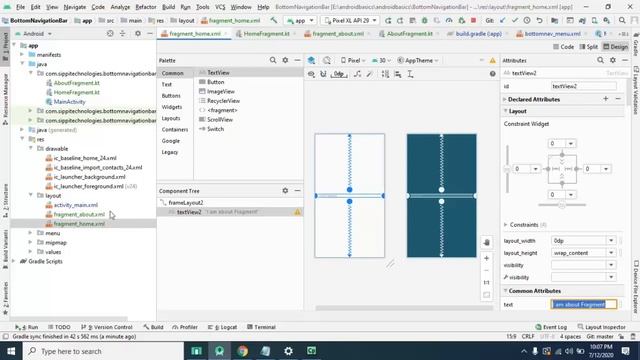The width and height of the screenshot is (640, 360).
Task: Debug the app with bug icon
Action: tap(424, 20)
